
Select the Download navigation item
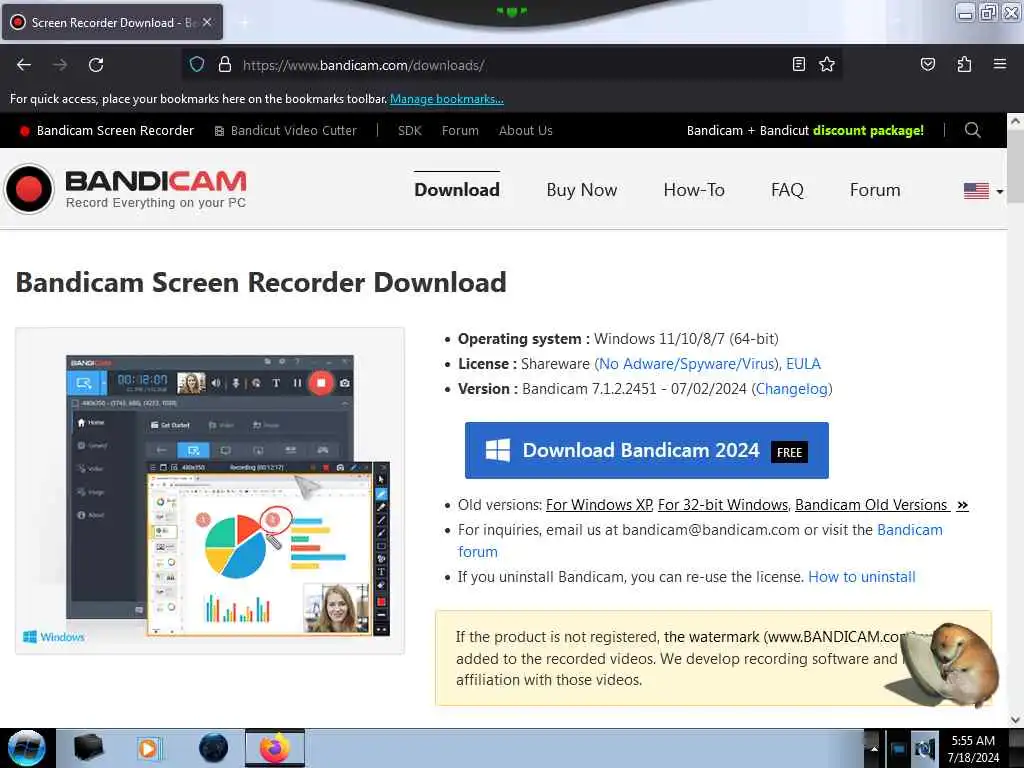click(457, 190)
